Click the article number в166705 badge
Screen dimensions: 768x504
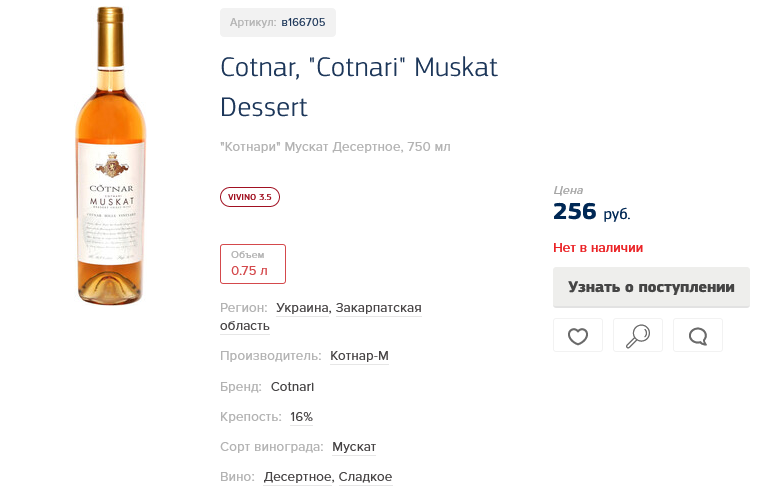[x=278, y=22]
